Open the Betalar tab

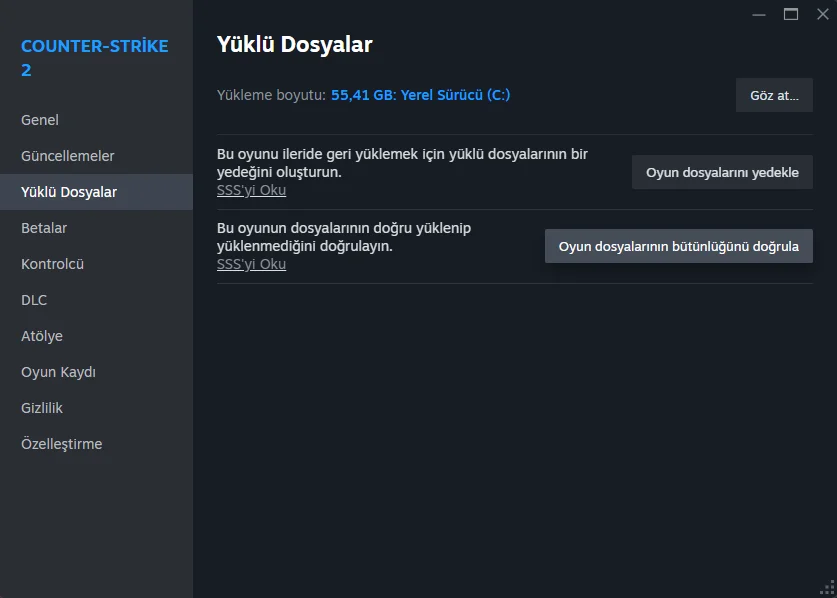(x=96, y=228)
